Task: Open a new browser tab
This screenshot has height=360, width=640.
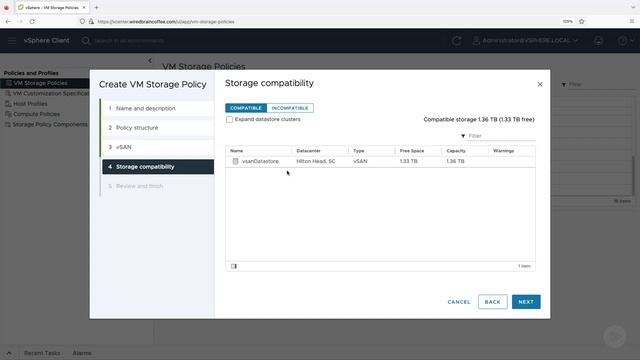Action: [x=96, y=7]
